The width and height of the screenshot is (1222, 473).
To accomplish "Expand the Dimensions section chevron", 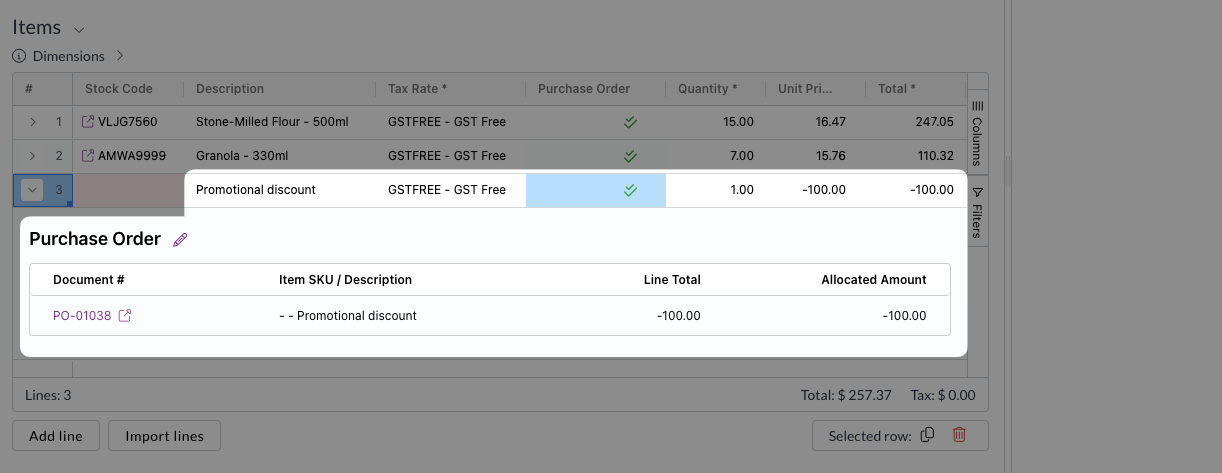I will (x=120, y=56).
